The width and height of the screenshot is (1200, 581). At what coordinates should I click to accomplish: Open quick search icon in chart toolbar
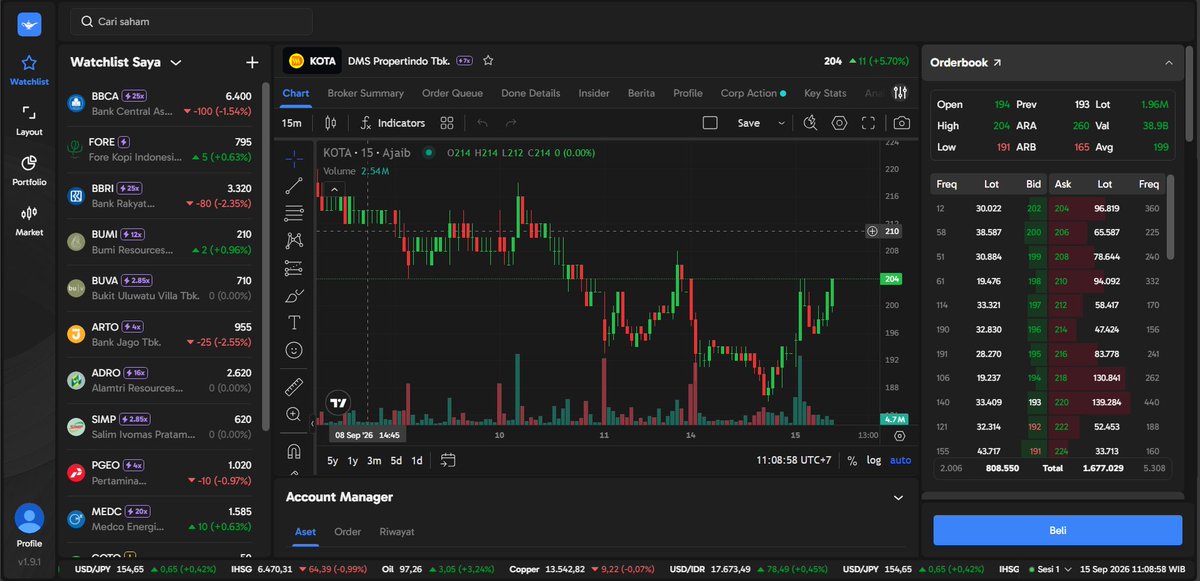coord(810,123)
